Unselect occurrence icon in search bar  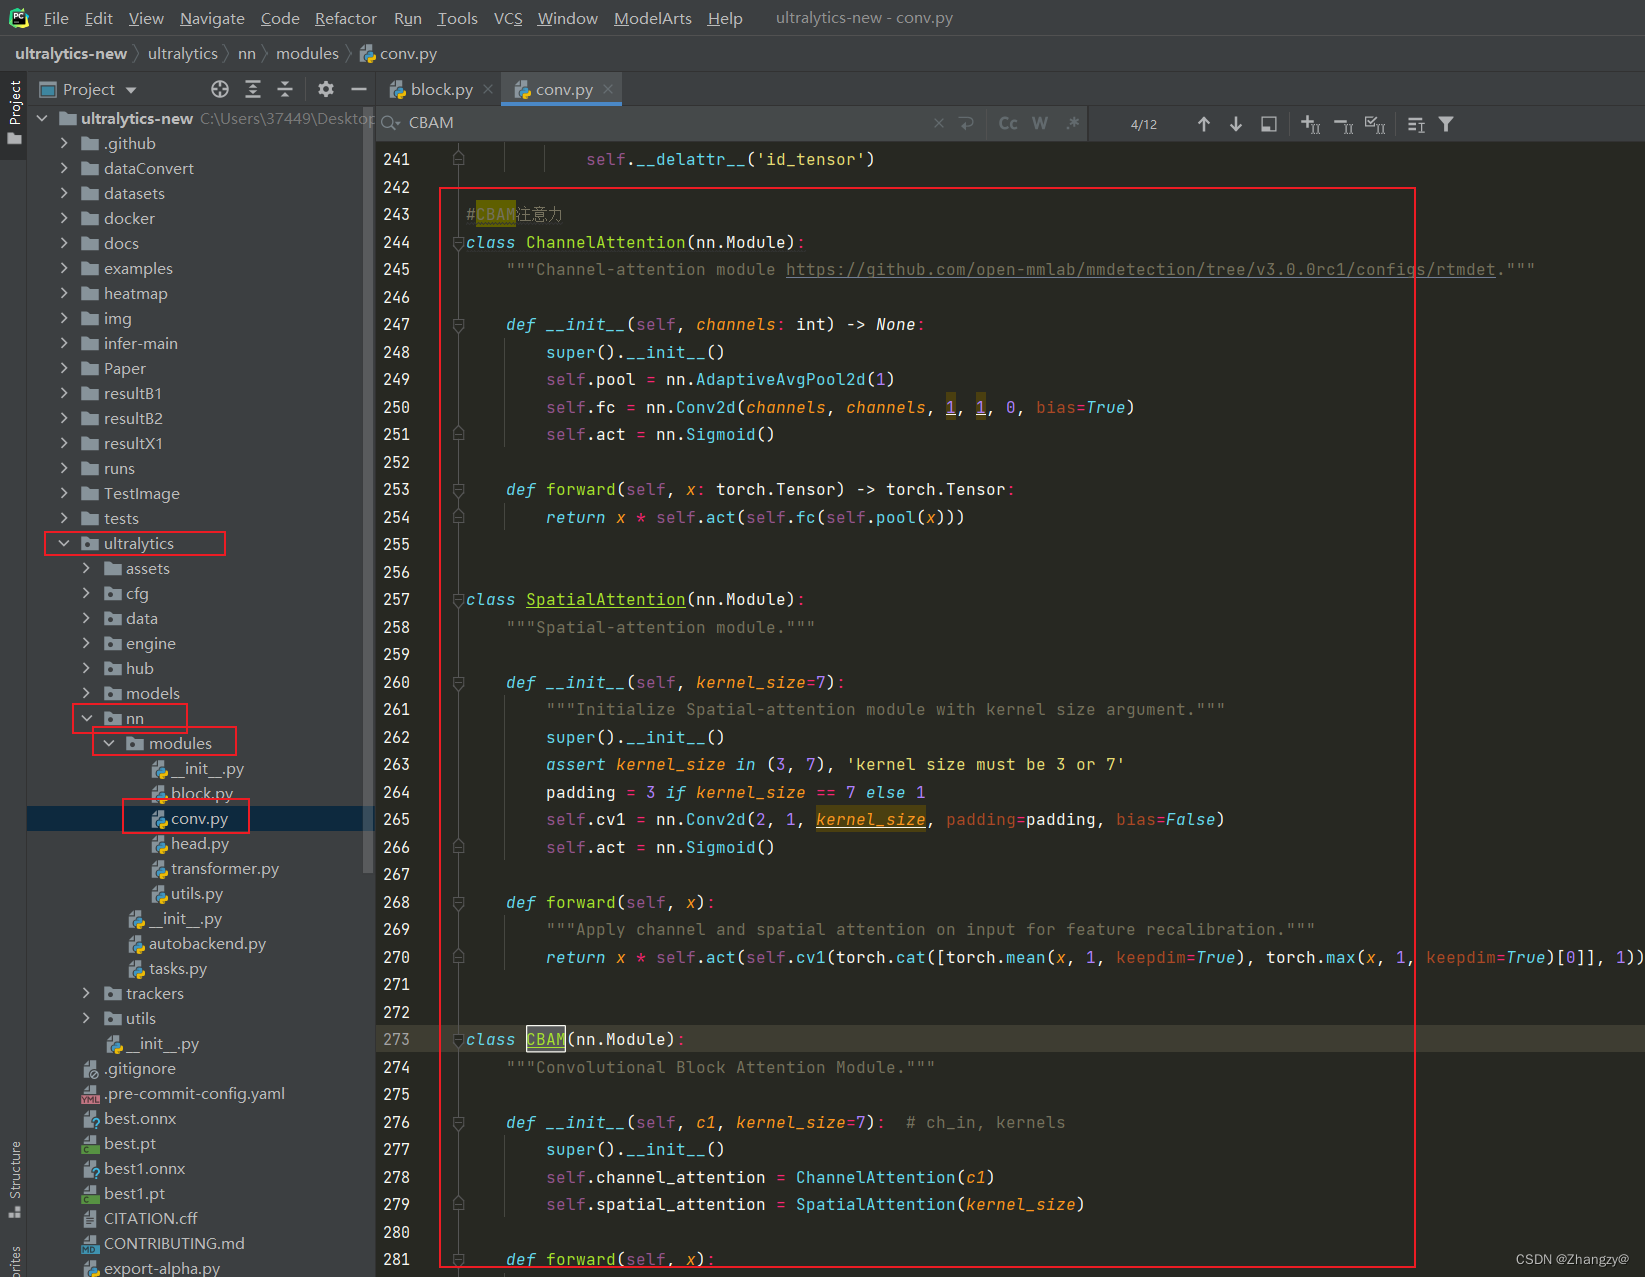(1343, 124)
